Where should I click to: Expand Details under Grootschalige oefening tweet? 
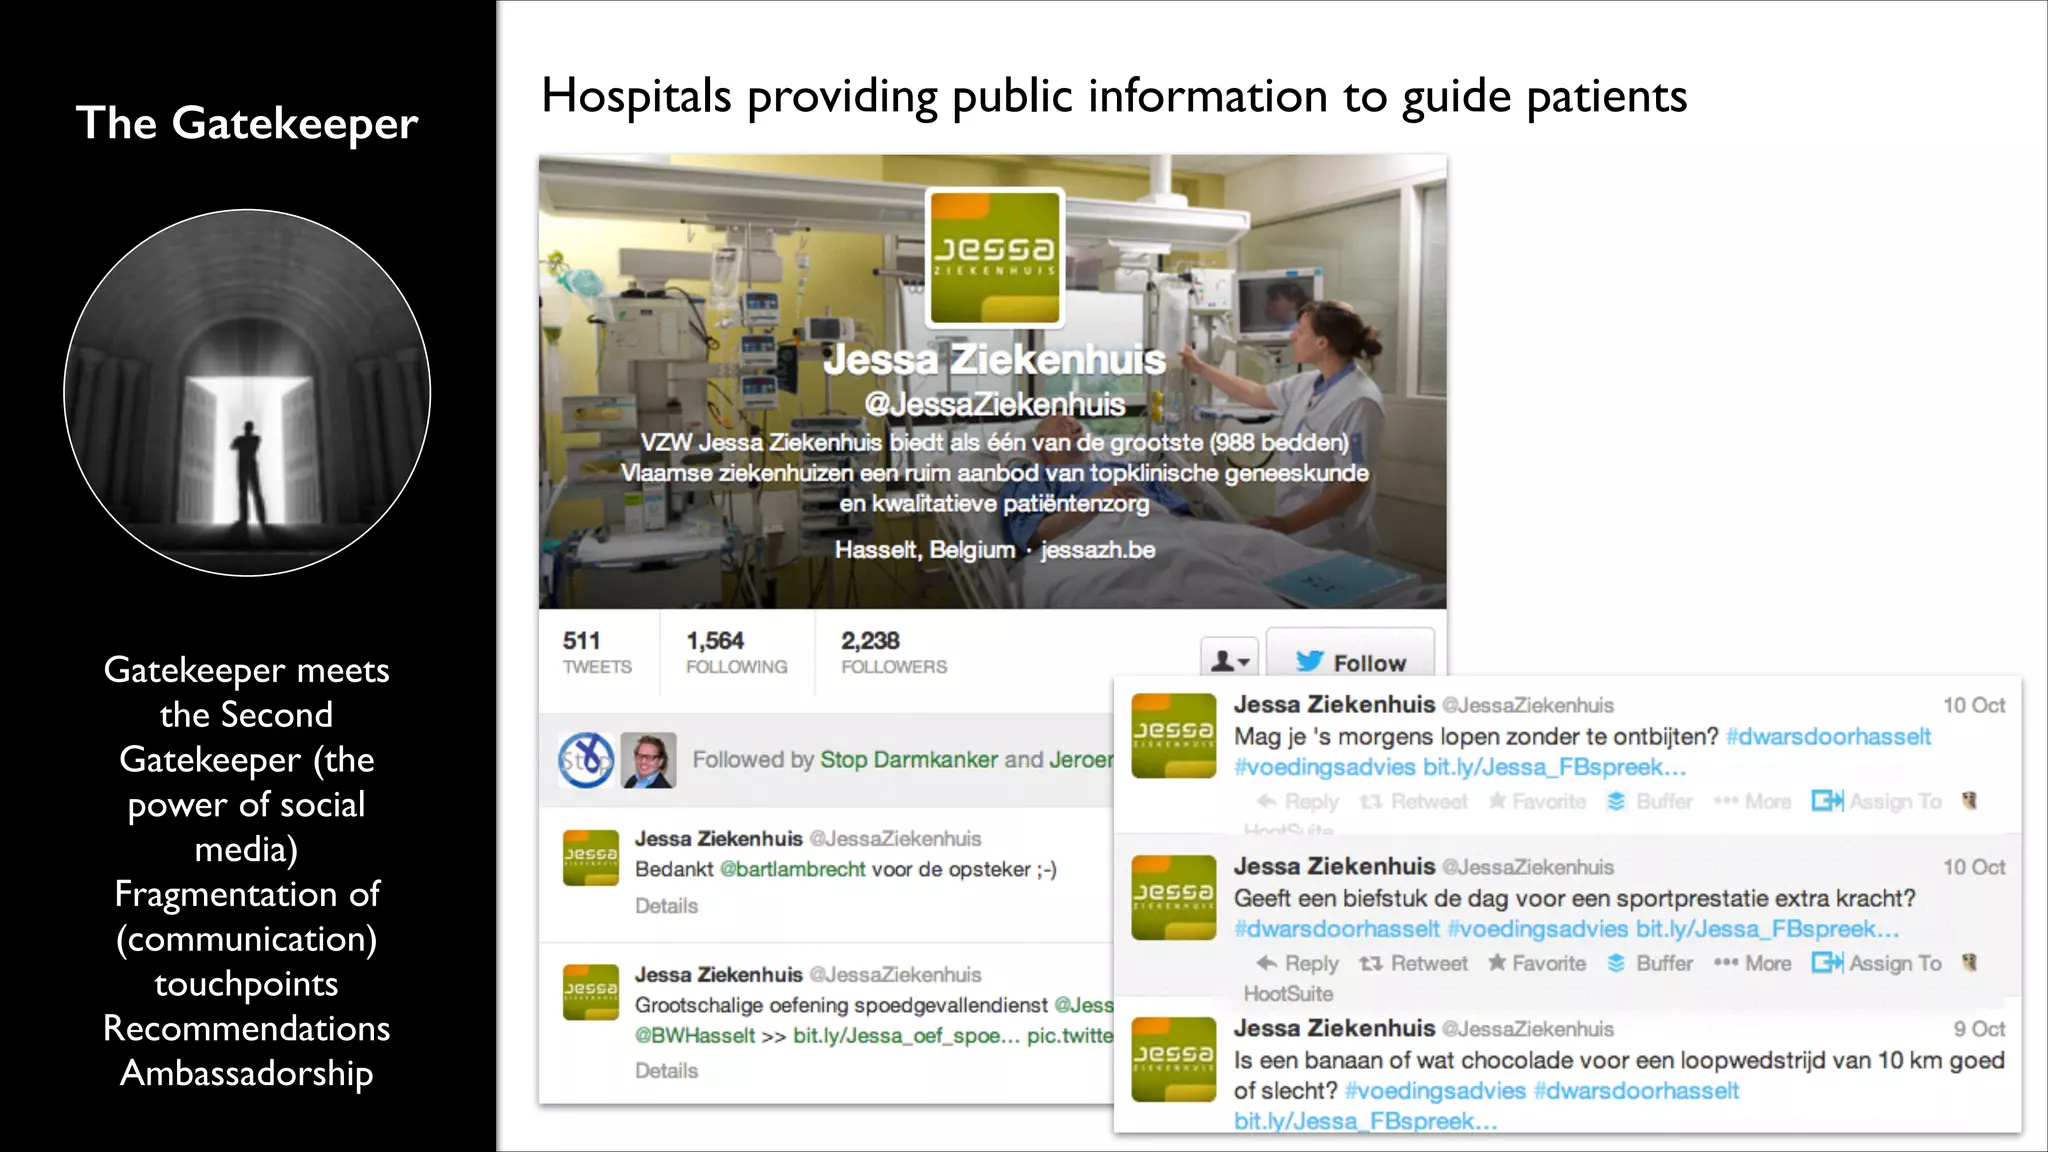point(666,1071)
